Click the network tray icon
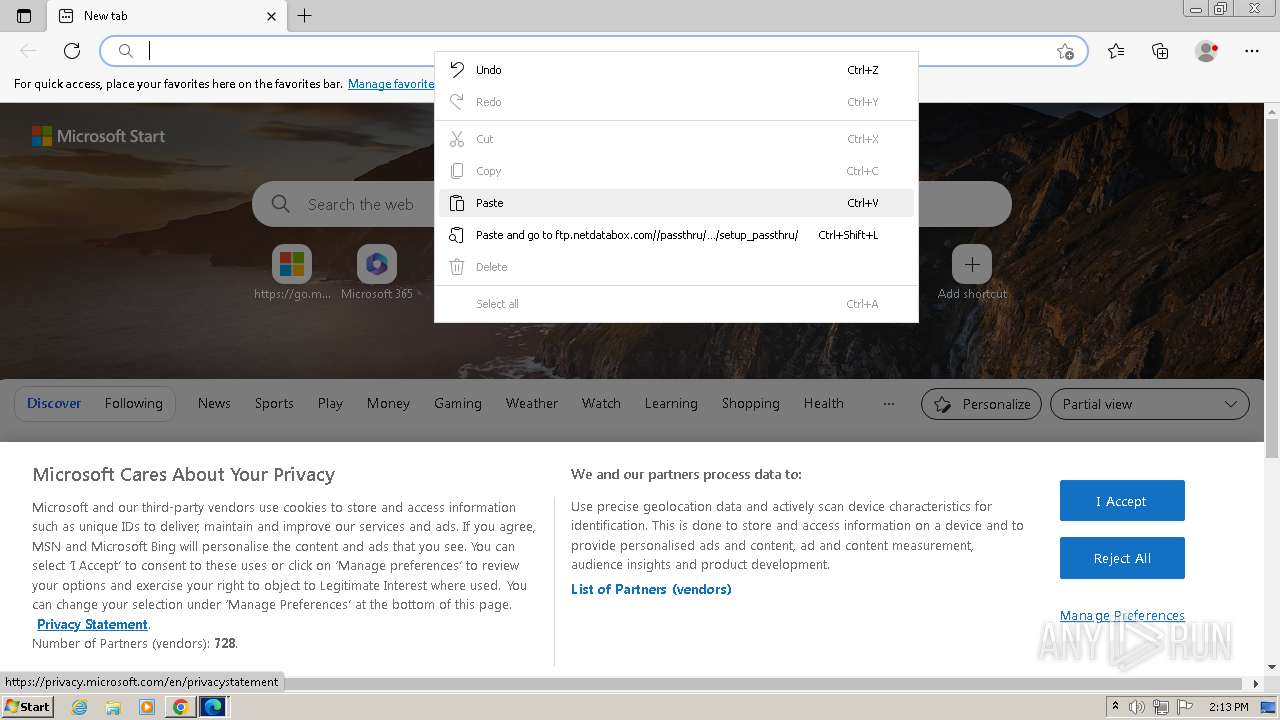 (x=1161, y=707)
